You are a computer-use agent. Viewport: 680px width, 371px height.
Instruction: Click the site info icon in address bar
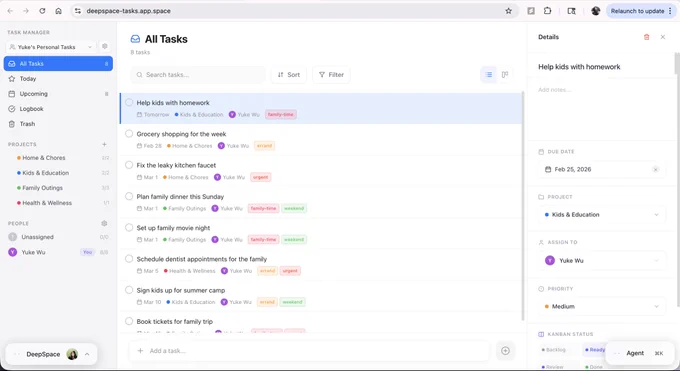tap(78, 11)
